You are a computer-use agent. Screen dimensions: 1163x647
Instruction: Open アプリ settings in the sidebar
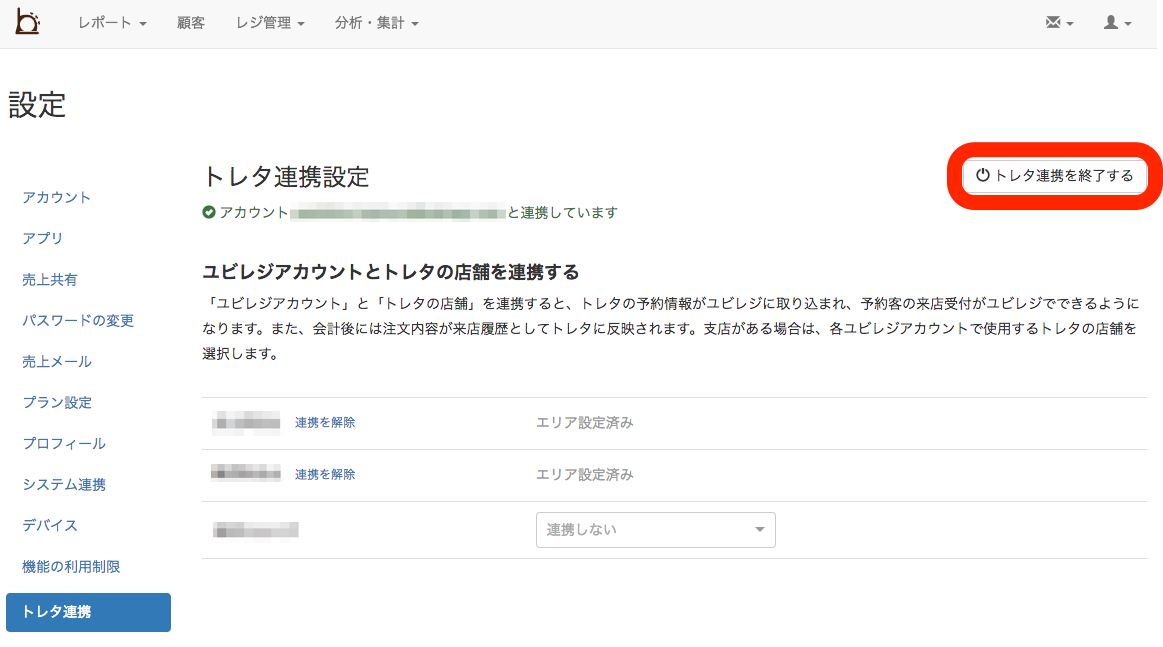click(42, 238)
